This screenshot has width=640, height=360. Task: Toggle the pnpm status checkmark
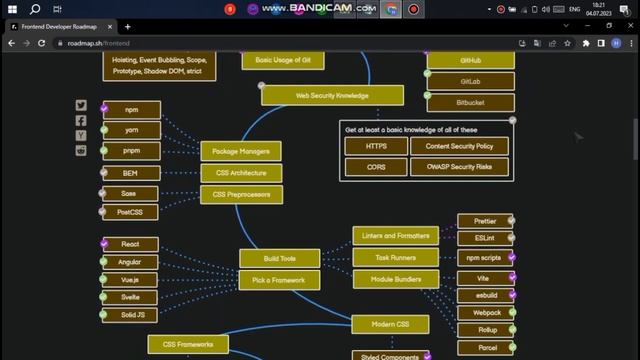tap(104, 151)
